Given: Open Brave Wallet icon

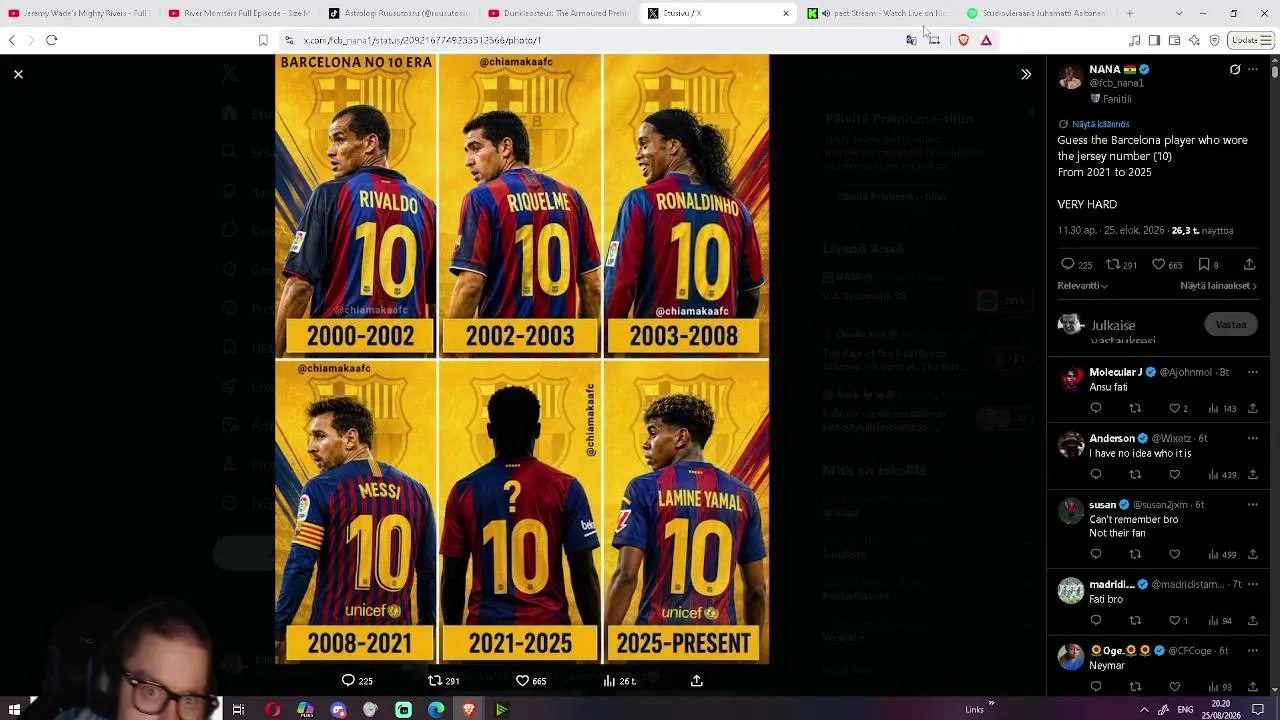Looking at the screenshot, I should [1174, 40].
